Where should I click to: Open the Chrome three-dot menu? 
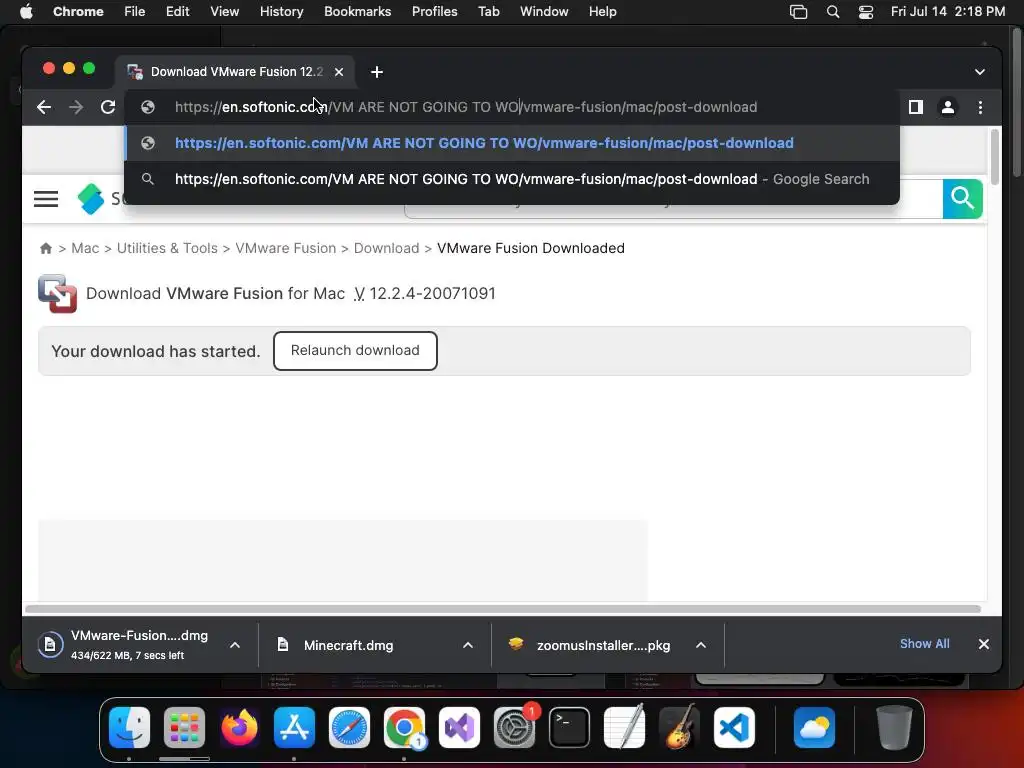click(980, 107)
